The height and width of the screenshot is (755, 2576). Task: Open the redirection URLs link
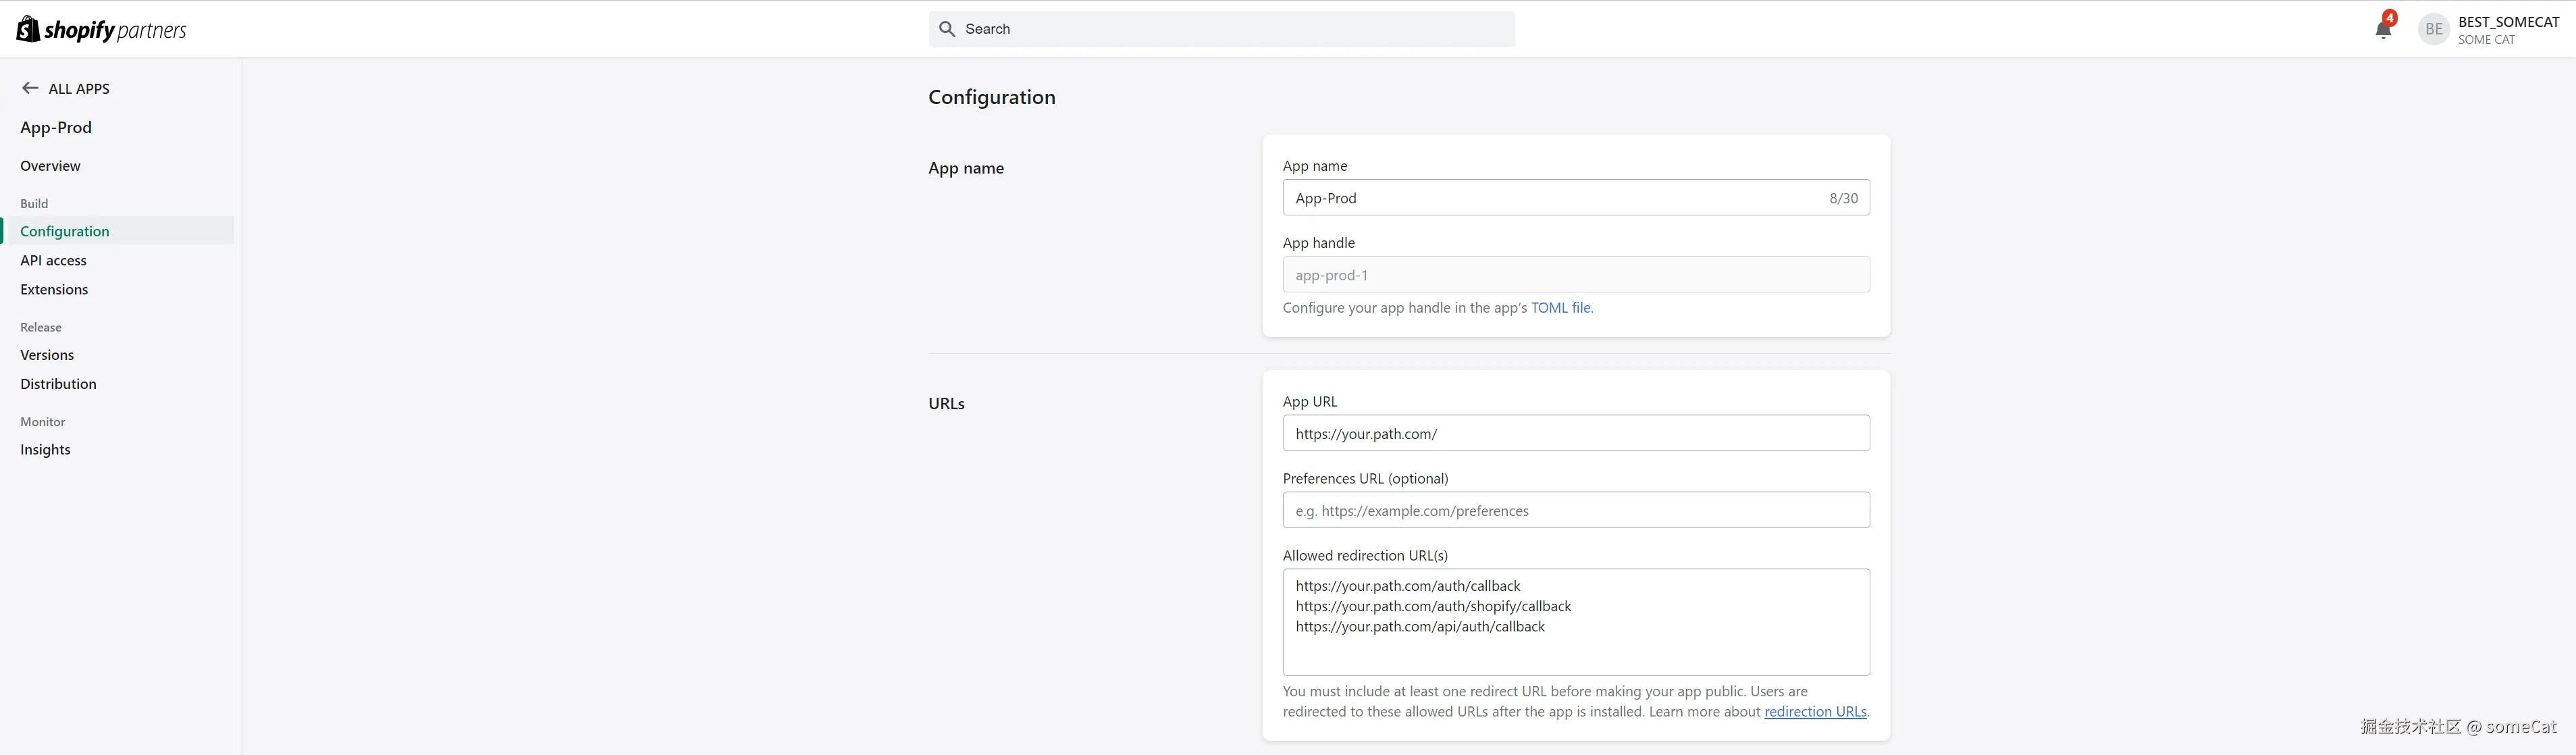[1815, 712]
